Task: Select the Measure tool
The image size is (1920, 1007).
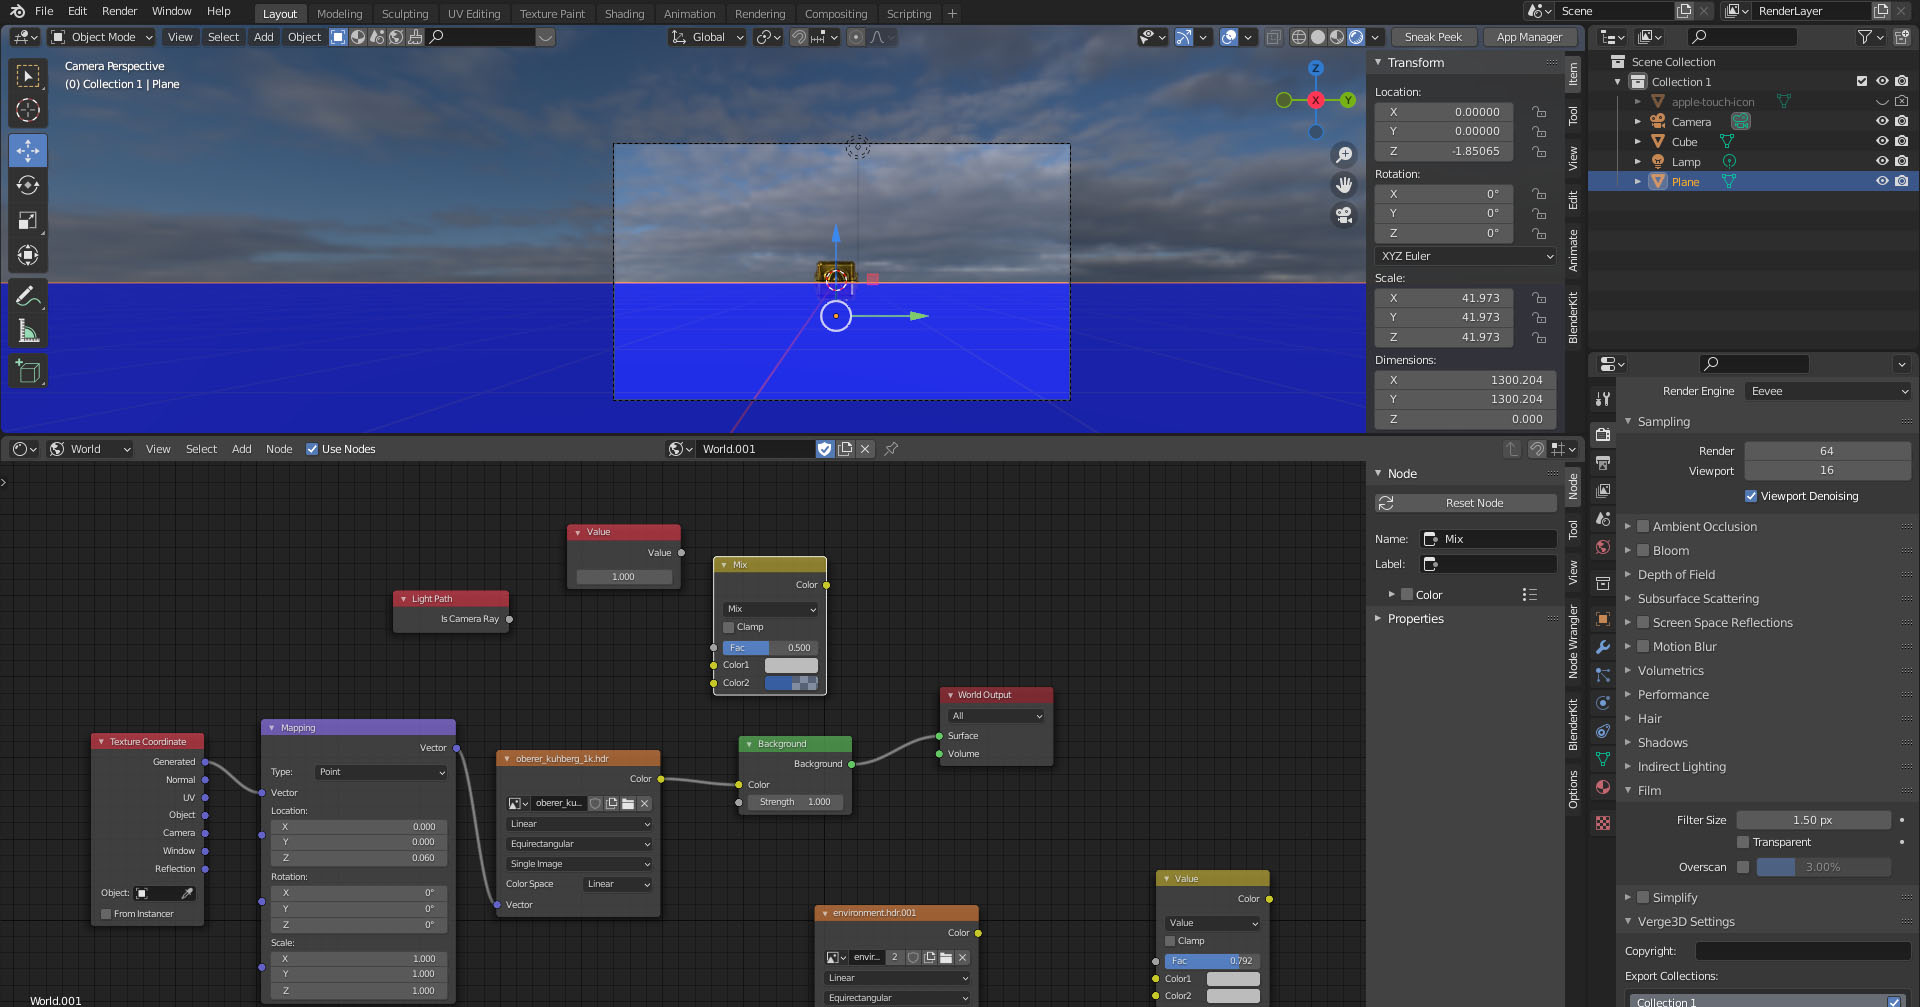Action: [28, 331]
